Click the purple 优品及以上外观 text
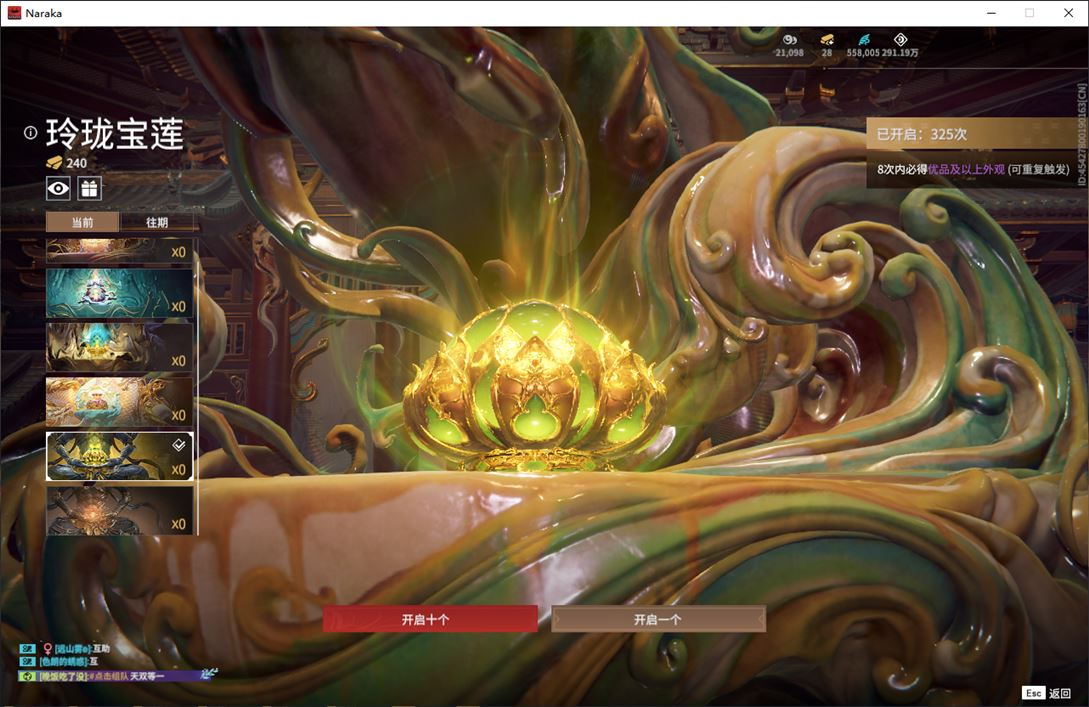1089x707 pixels. coord(966,169)
